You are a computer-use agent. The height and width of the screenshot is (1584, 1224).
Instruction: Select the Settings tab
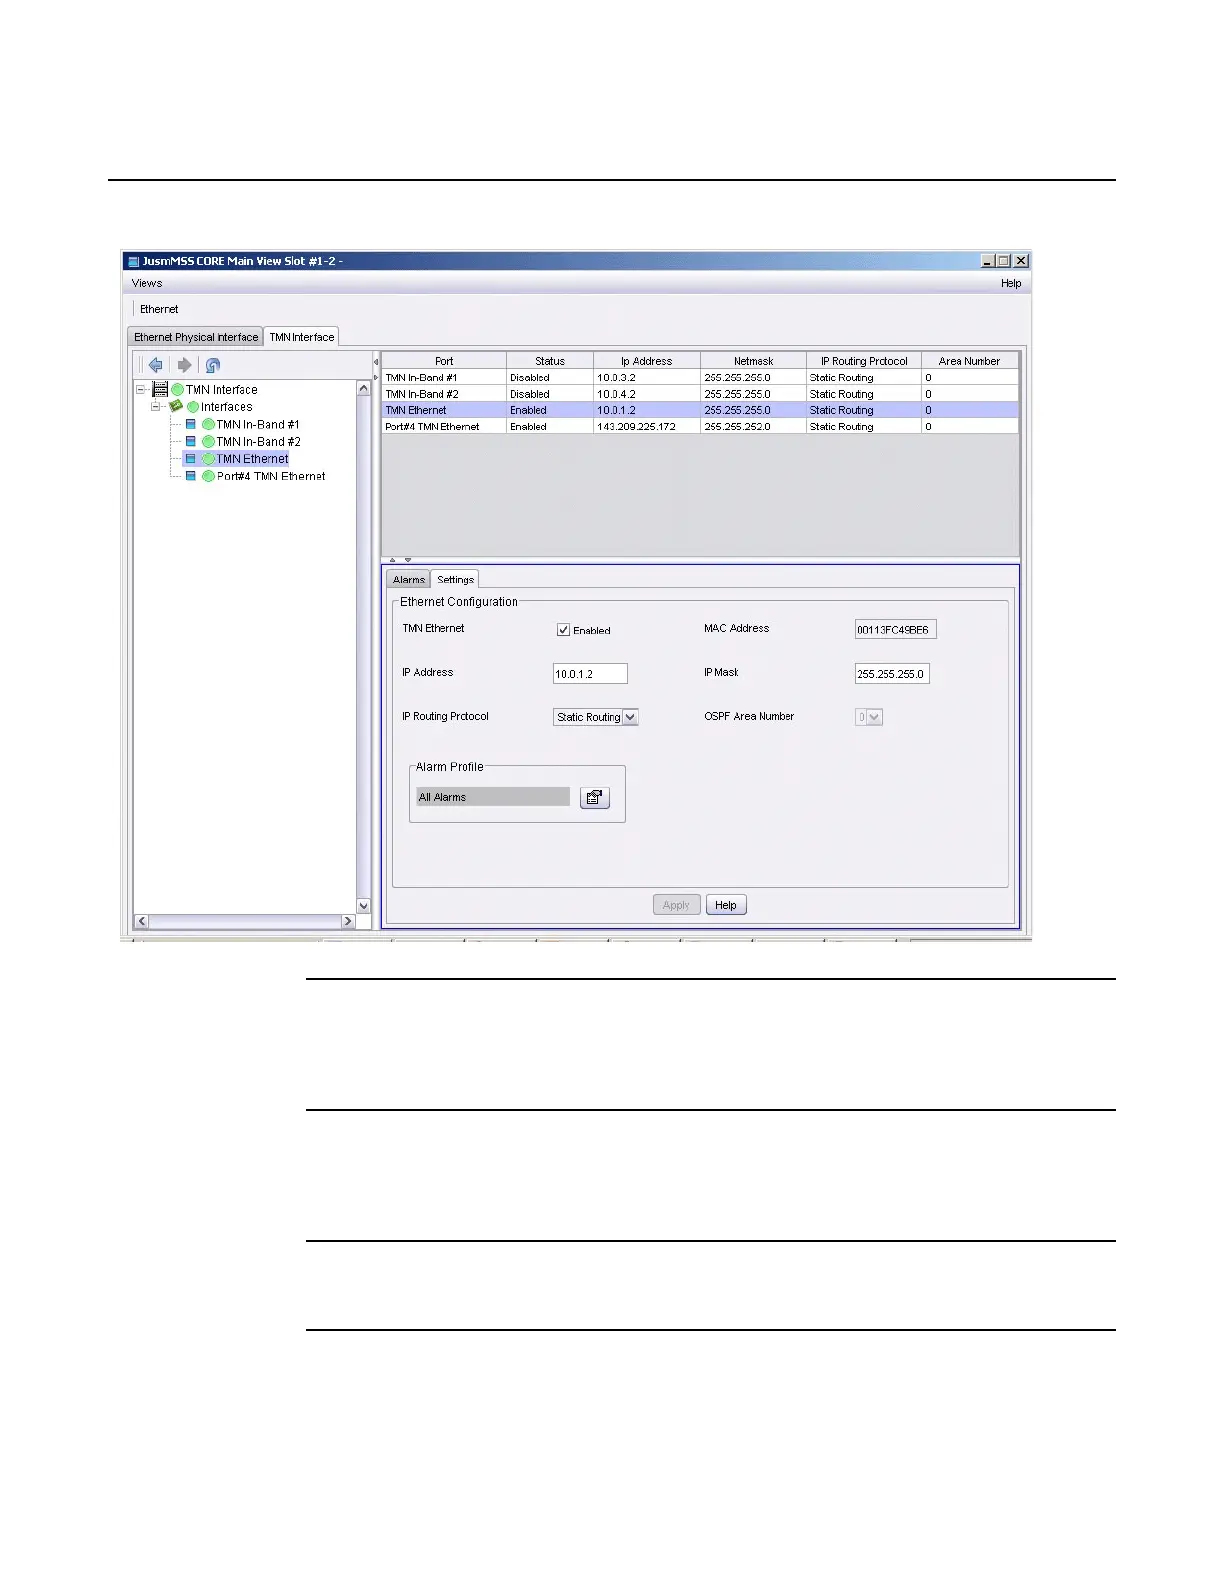tap(455, 579)
